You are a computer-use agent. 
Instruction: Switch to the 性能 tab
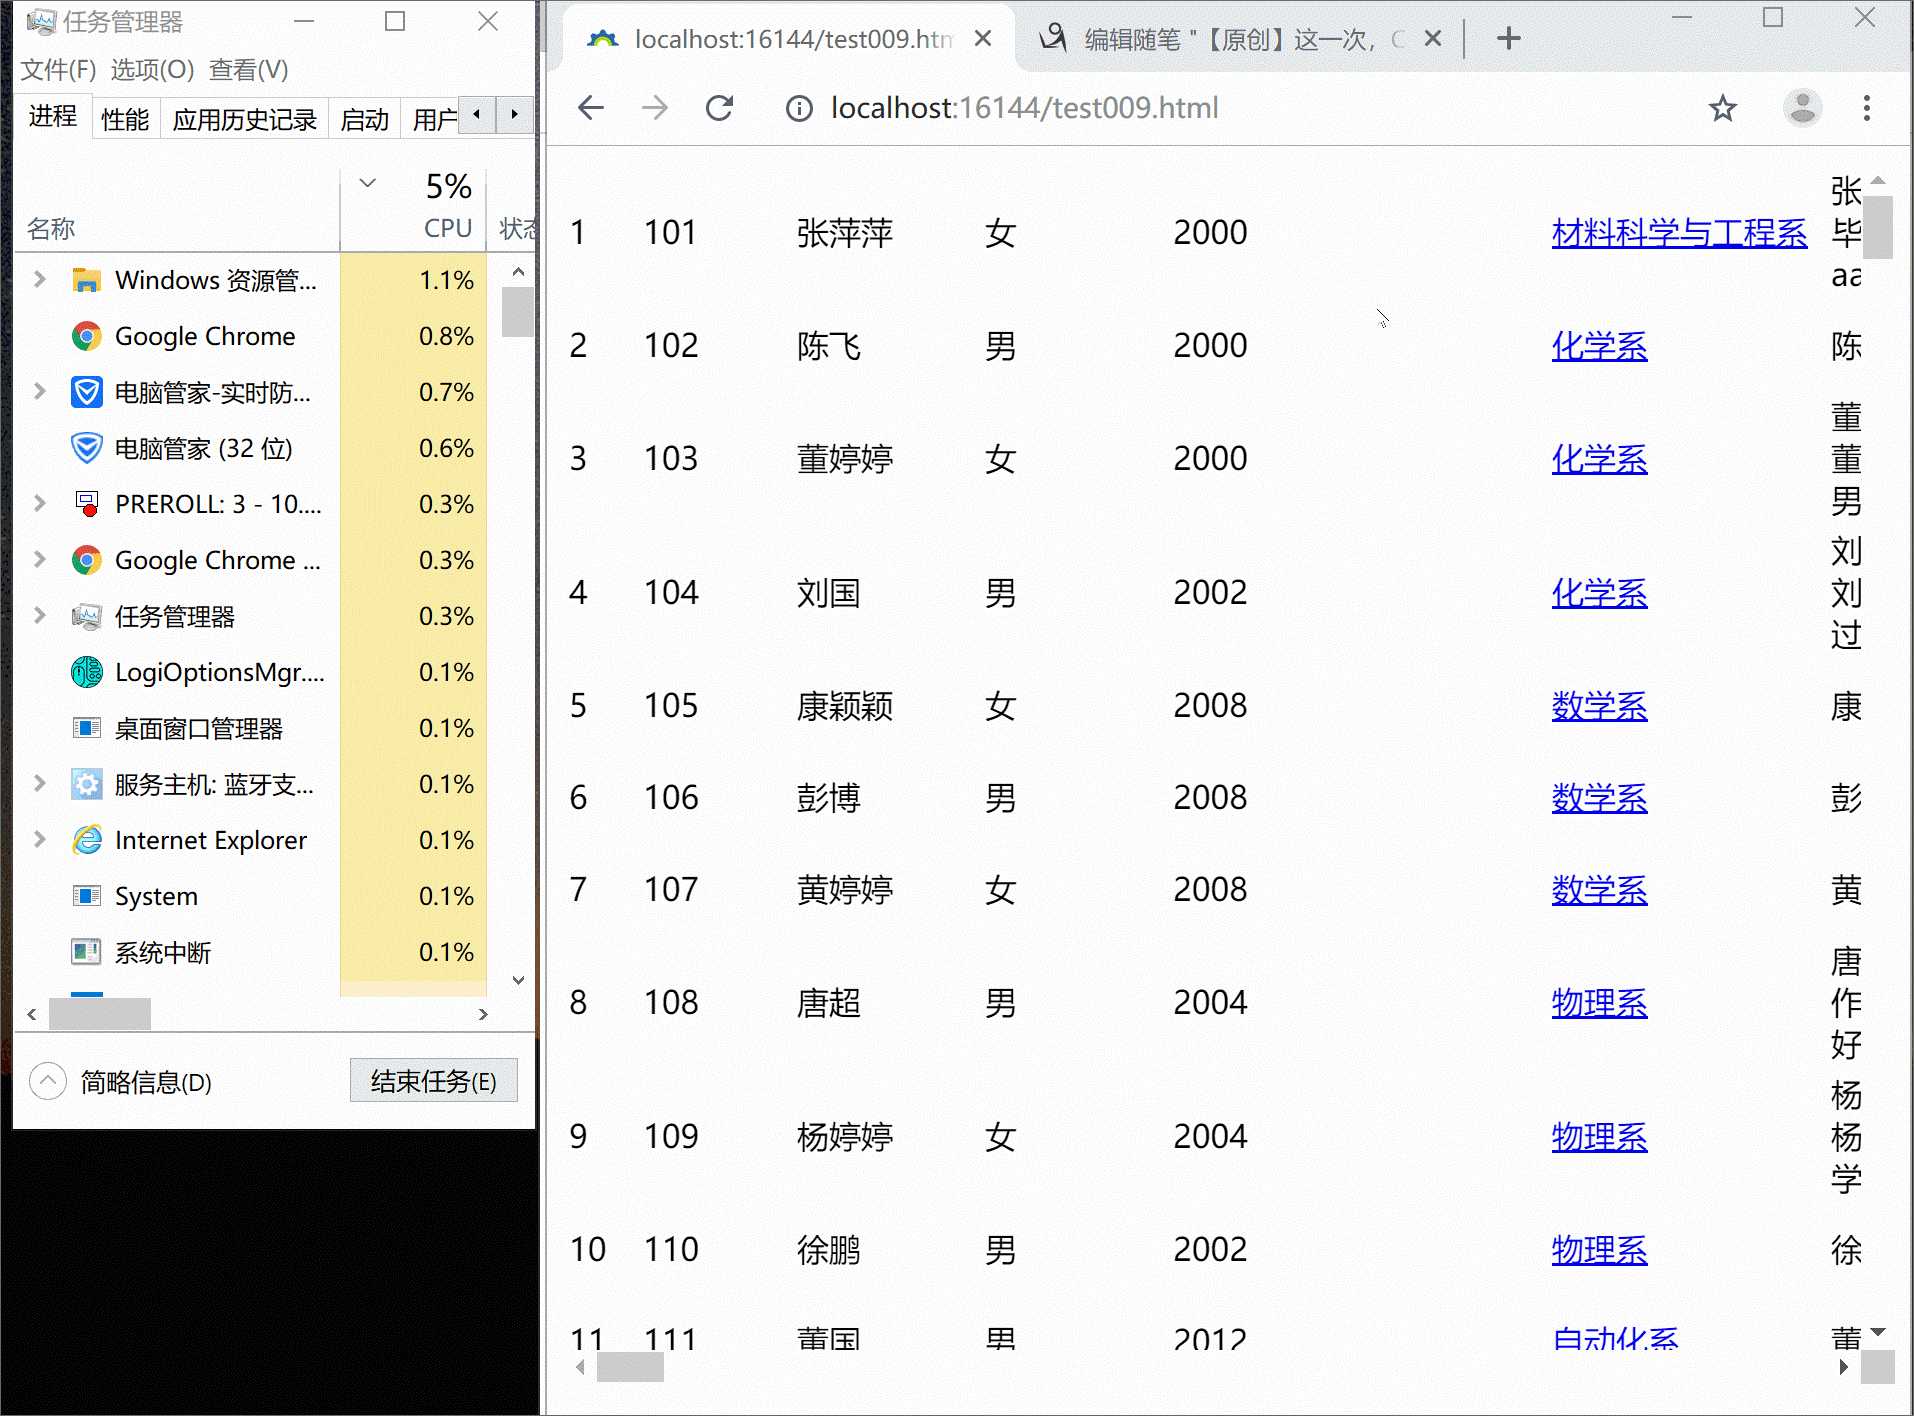(x=125, y=120)
